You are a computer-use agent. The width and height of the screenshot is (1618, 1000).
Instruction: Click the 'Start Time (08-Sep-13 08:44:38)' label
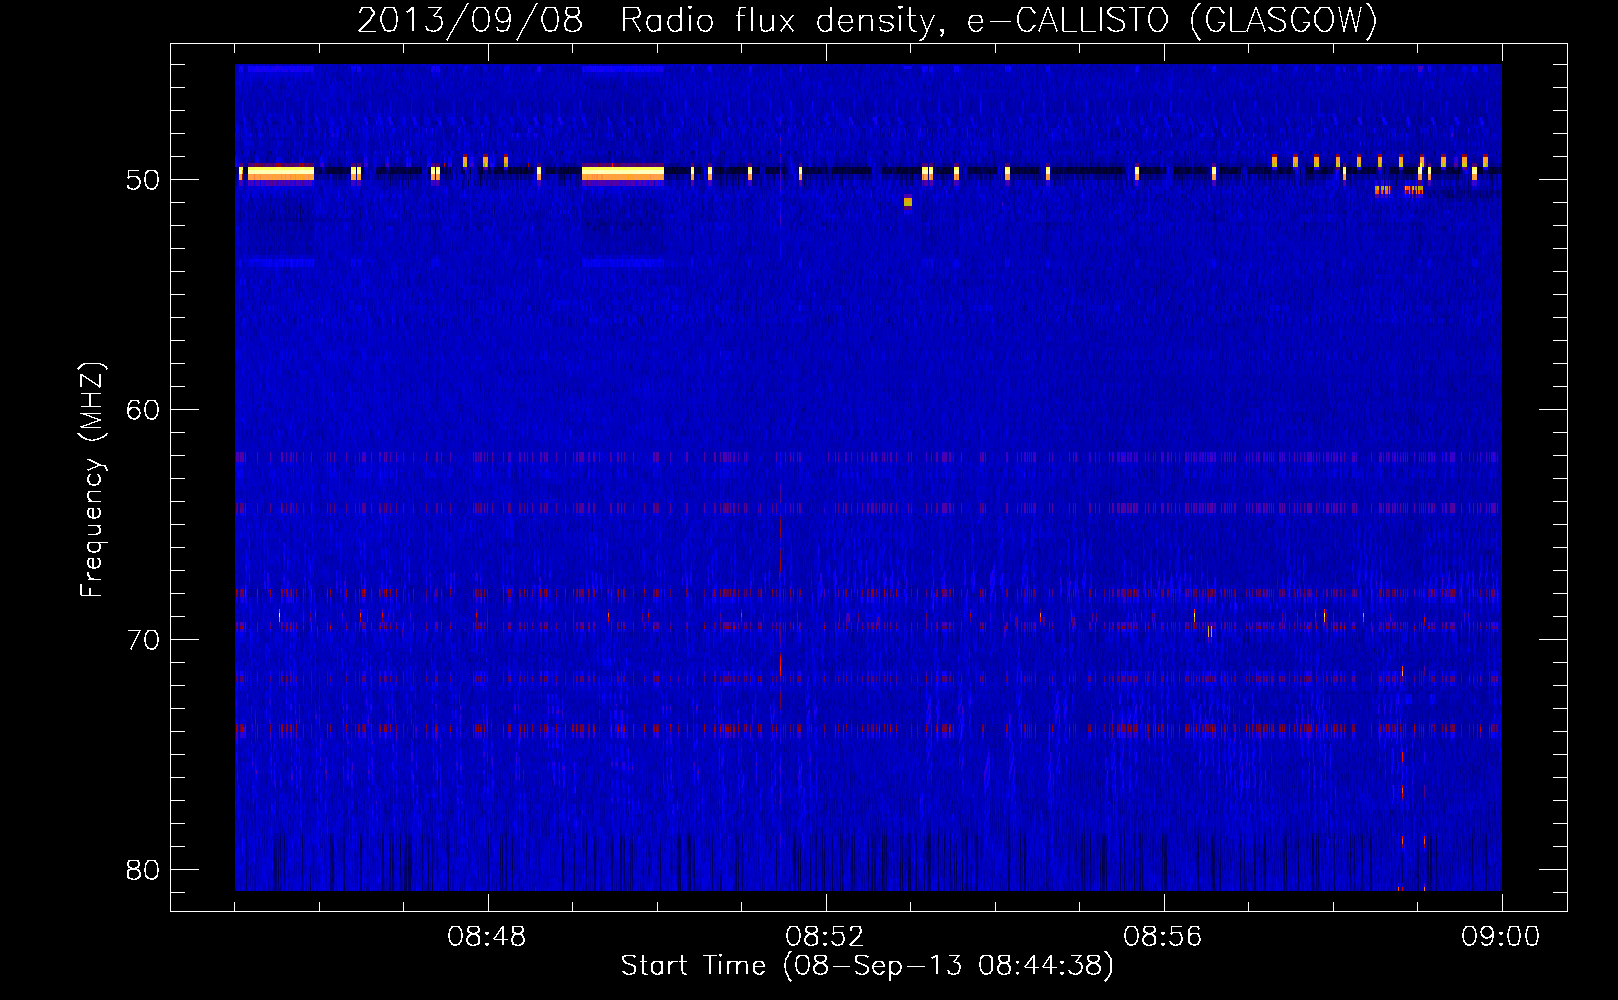(x=867, y=966)
